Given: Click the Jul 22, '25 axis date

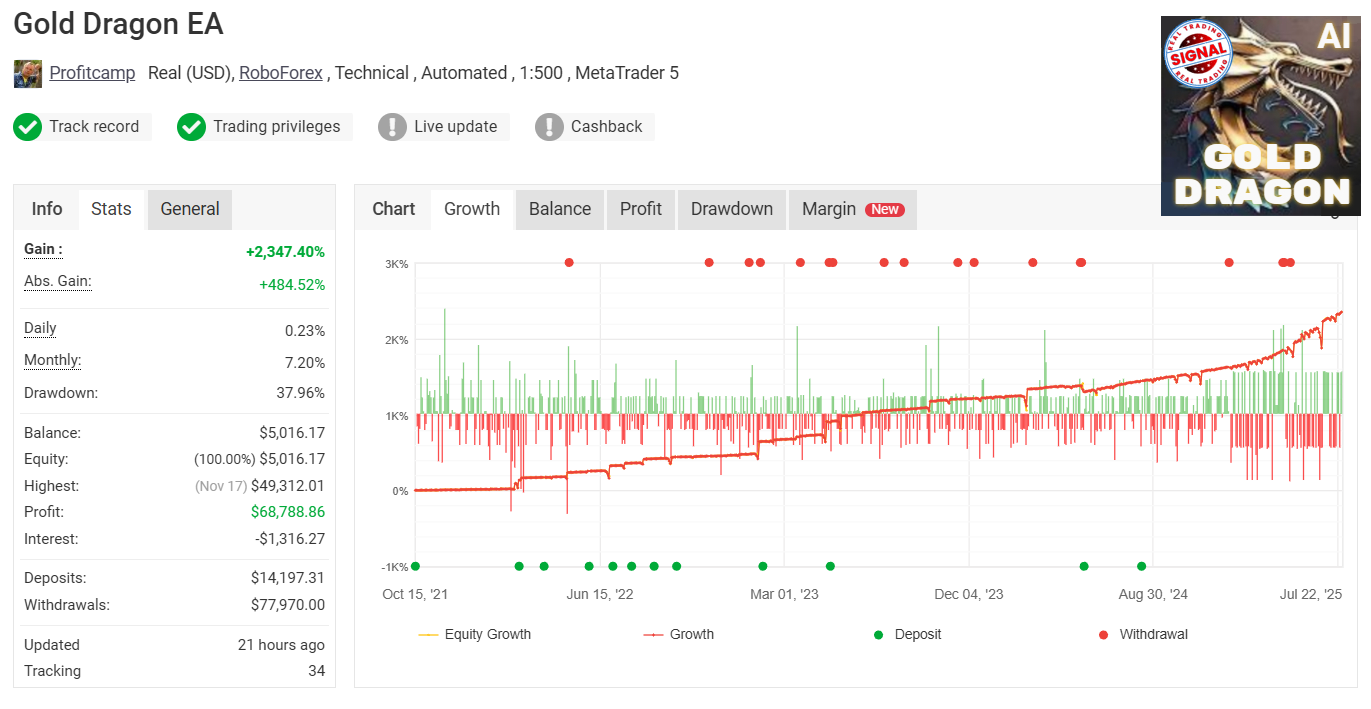Looking at the screenshot, I should [1311, 594].
